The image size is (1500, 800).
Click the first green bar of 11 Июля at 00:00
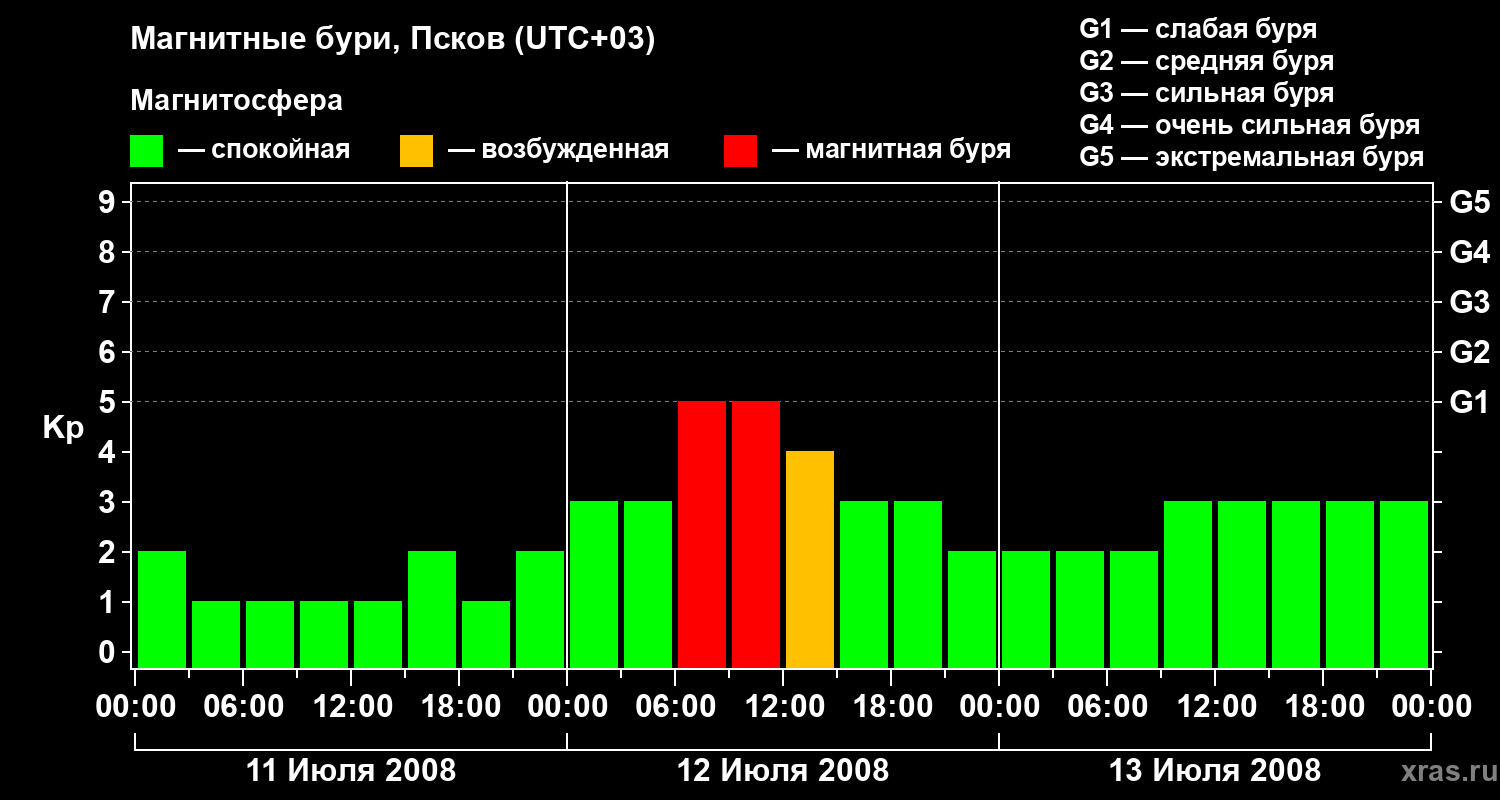pyautogui.click(x=162, y=610)
